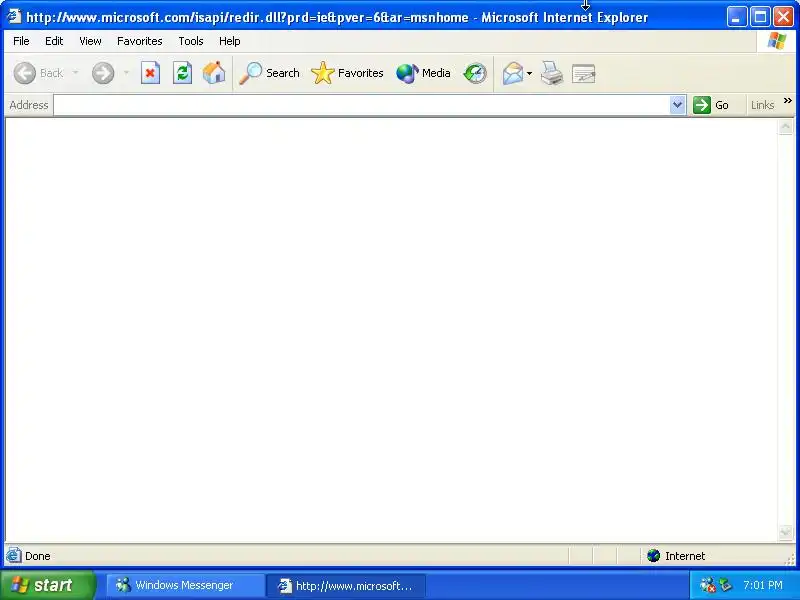Click the Done status bar page icon
This screenshot has width=800, height=600.
tap(14, 555)
